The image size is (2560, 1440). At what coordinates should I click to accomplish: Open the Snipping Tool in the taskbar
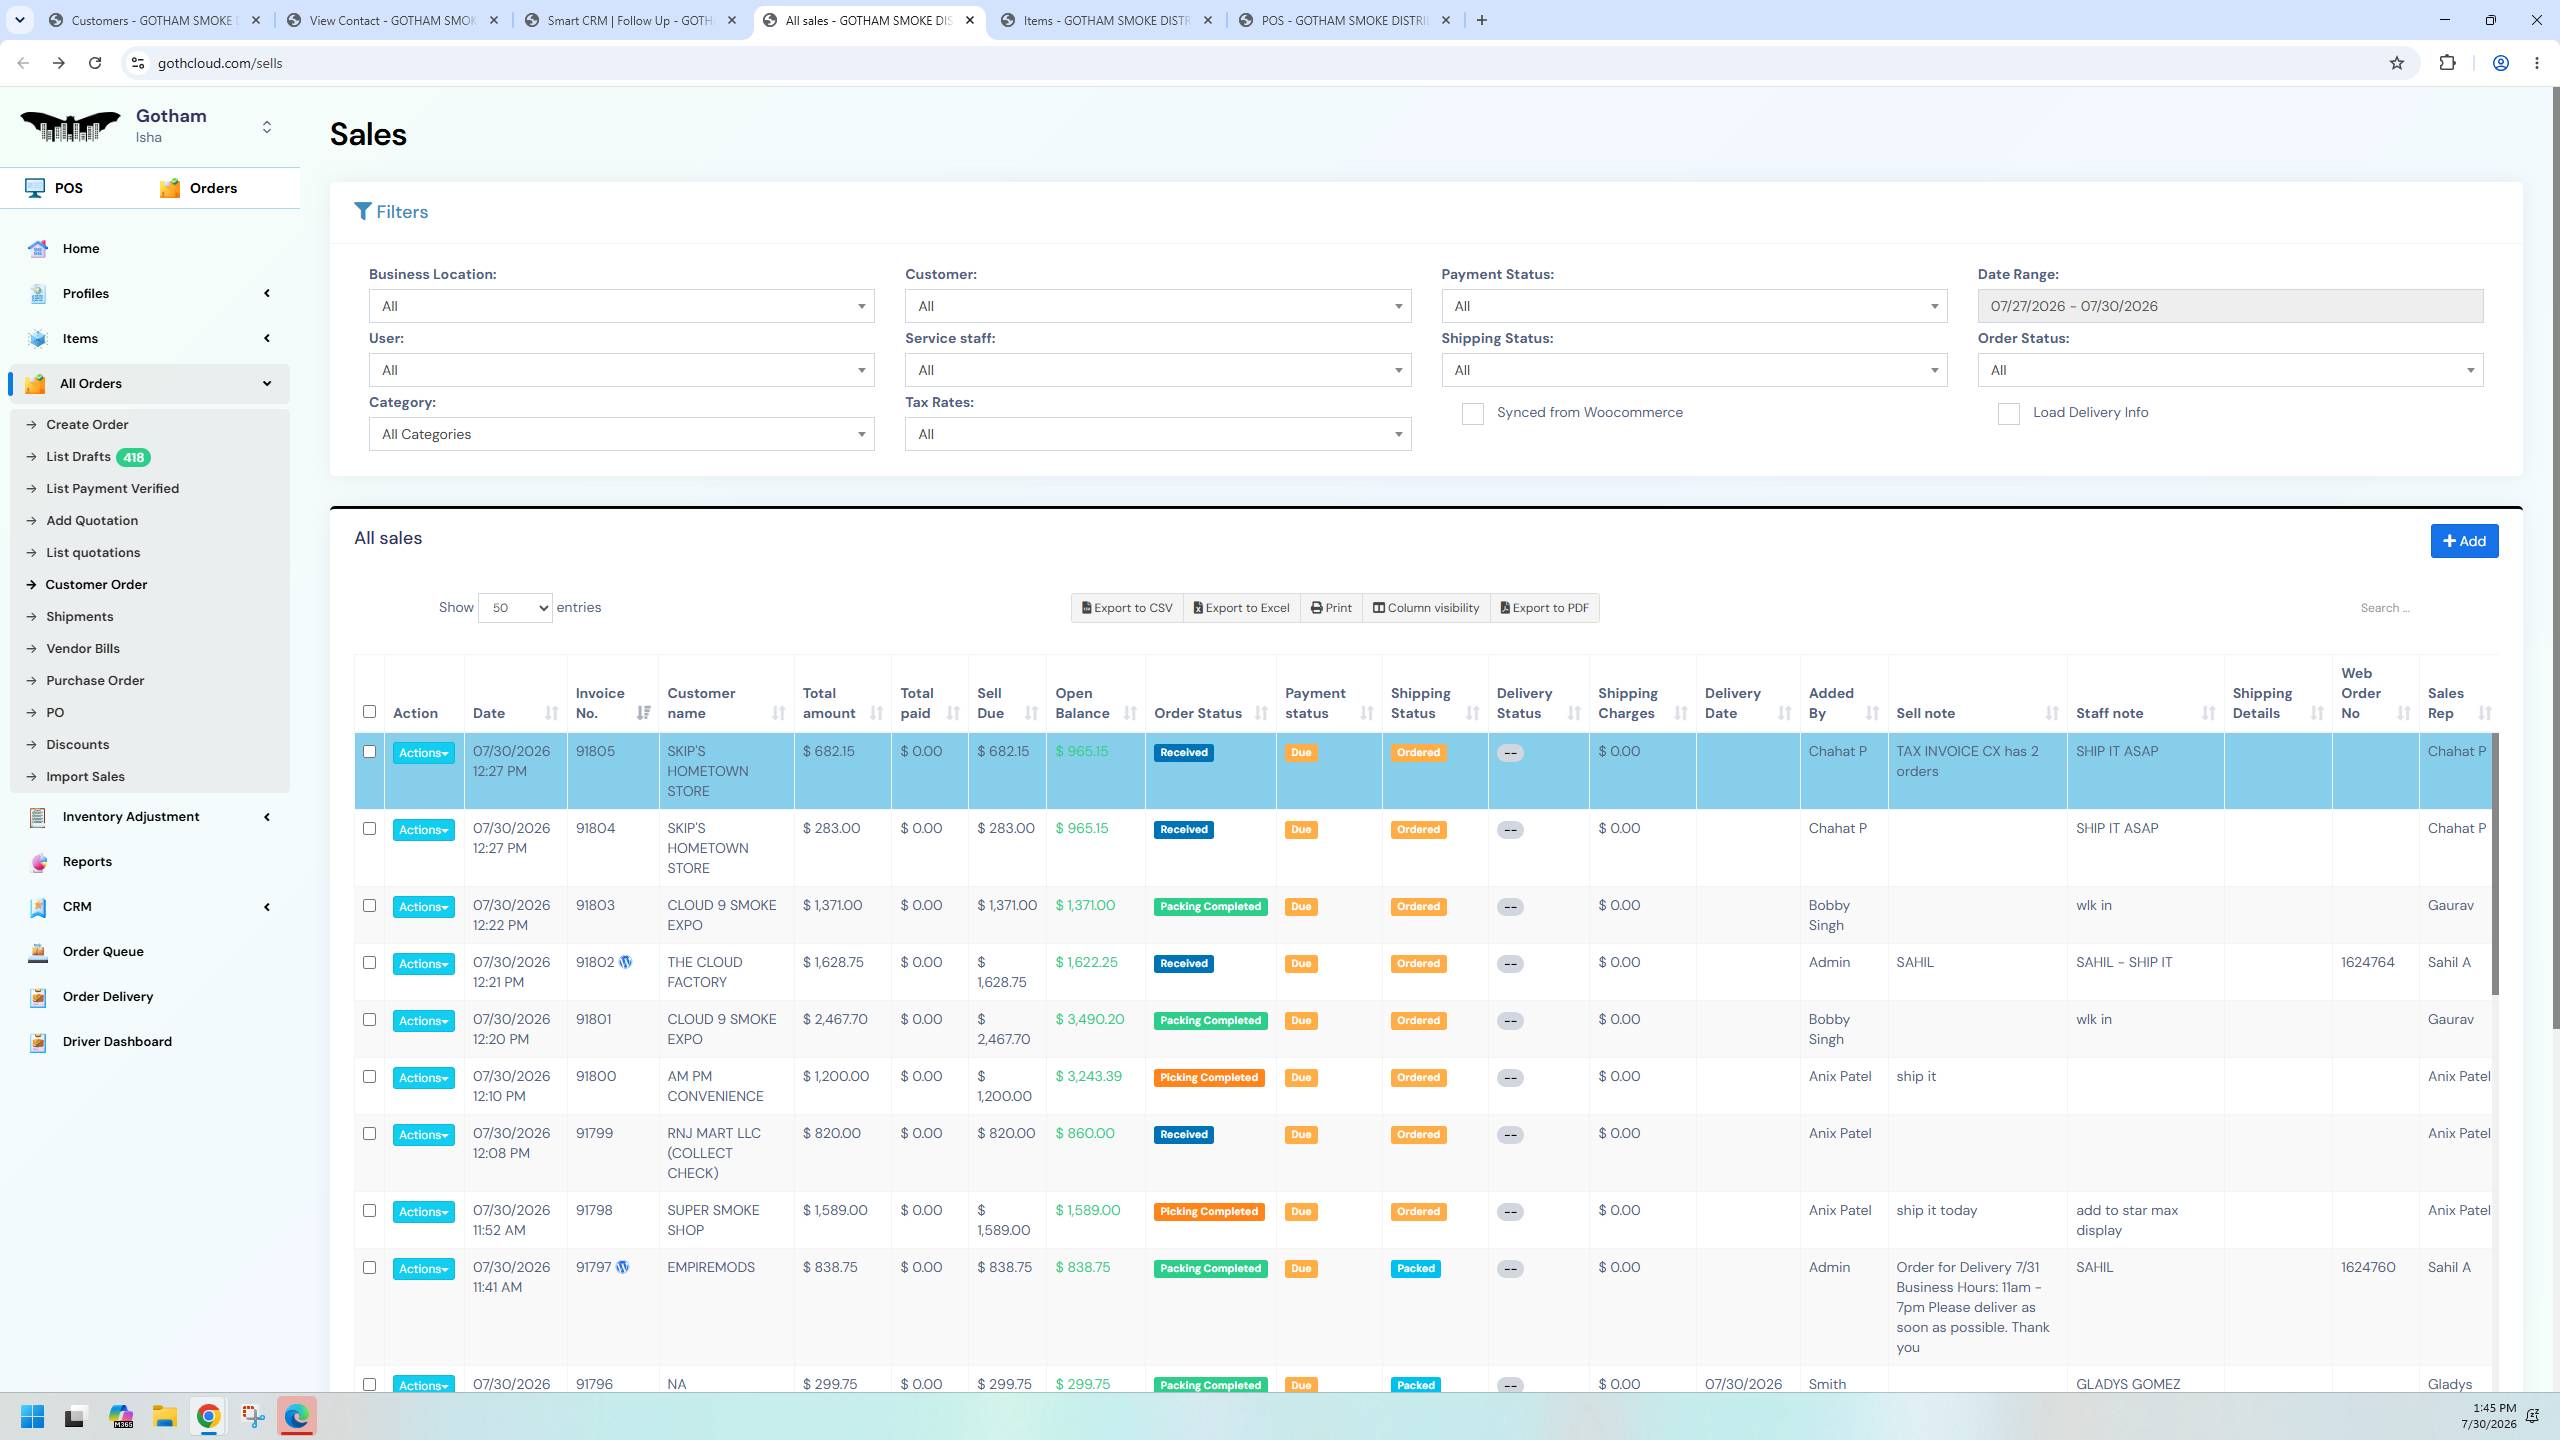point(253,1416)
